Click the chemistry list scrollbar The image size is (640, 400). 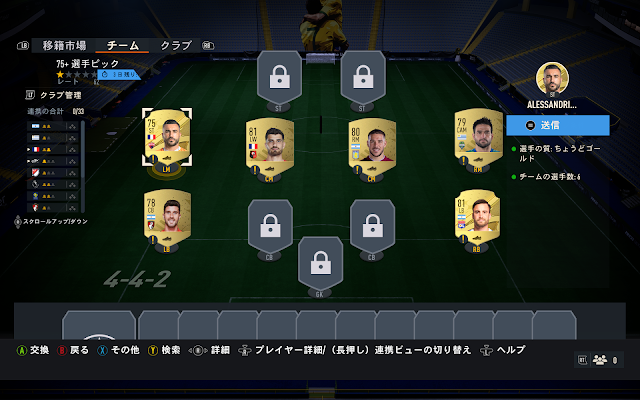point(83,167)
